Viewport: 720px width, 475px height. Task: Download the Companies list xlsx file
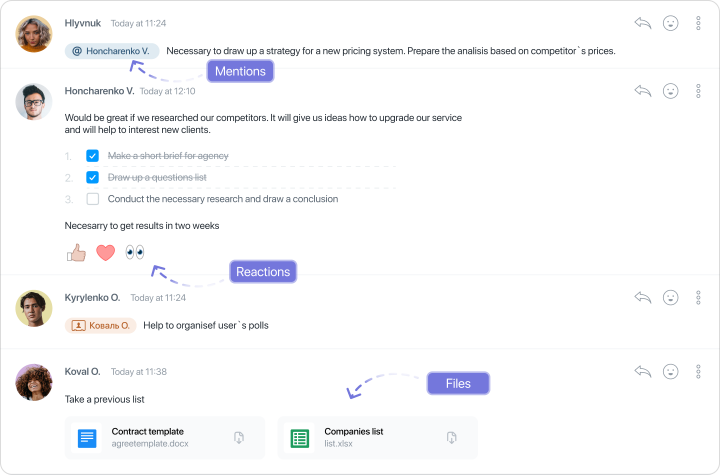451,437
